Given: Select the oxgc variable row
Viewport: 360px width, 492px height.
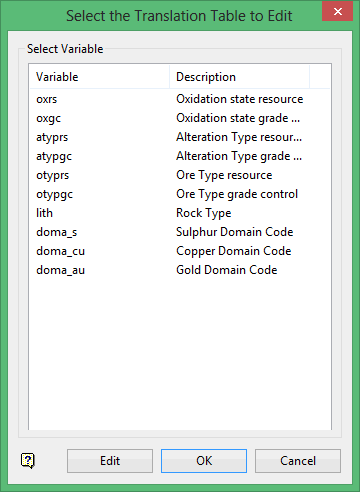Looking at the screenshot, I should (x=180, y=118).
